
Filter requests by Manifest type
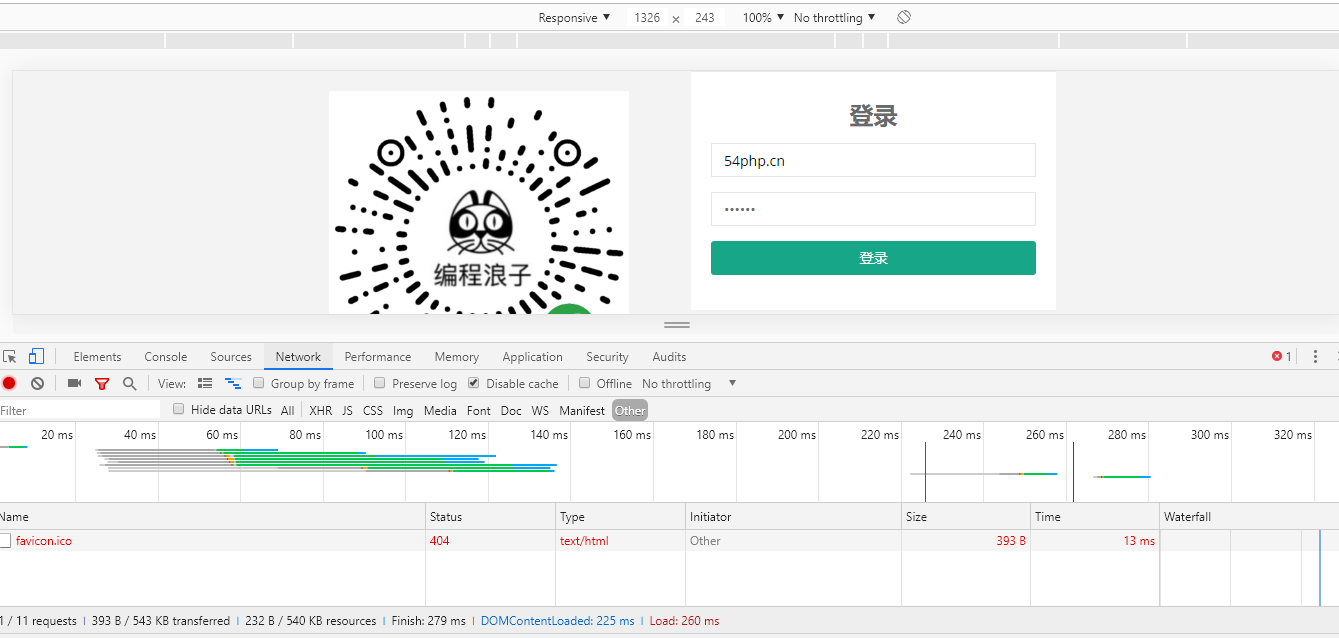(x=582, y=410)
